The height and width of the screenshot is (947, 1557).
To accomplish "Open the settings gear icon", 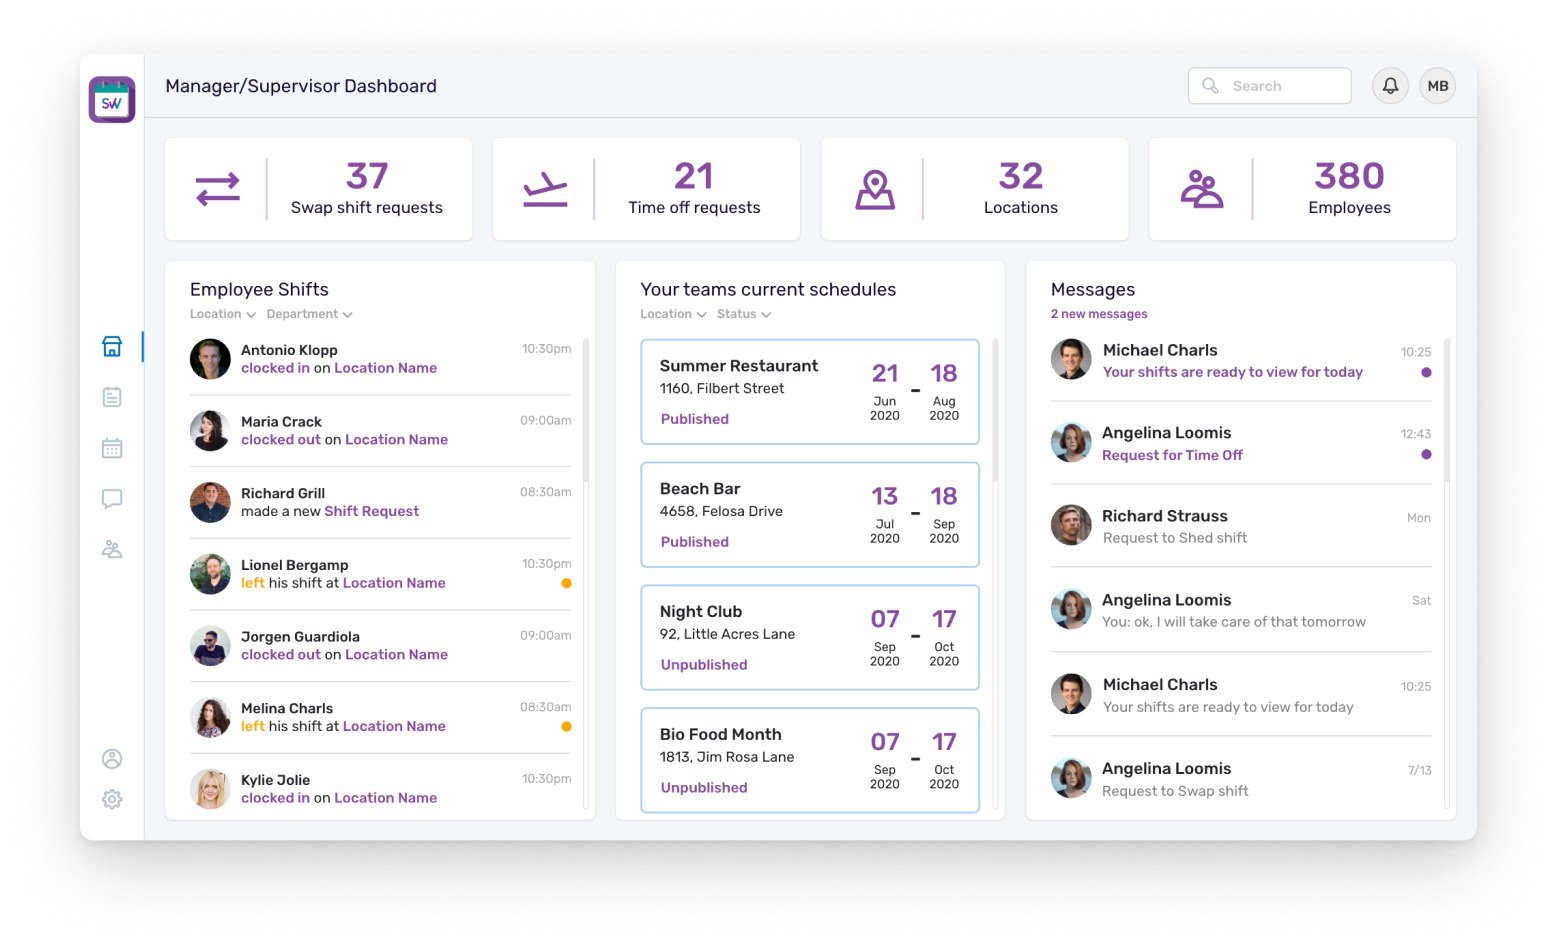I will [112, 799].
